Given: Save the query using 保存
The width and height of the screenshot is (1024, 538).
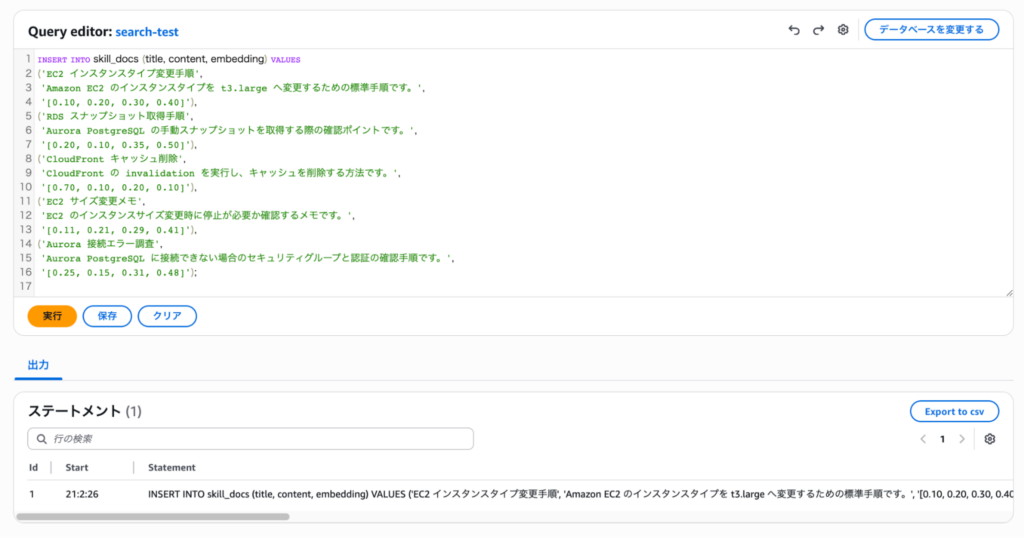Looking at the screenshot, I should pos(107,316).
